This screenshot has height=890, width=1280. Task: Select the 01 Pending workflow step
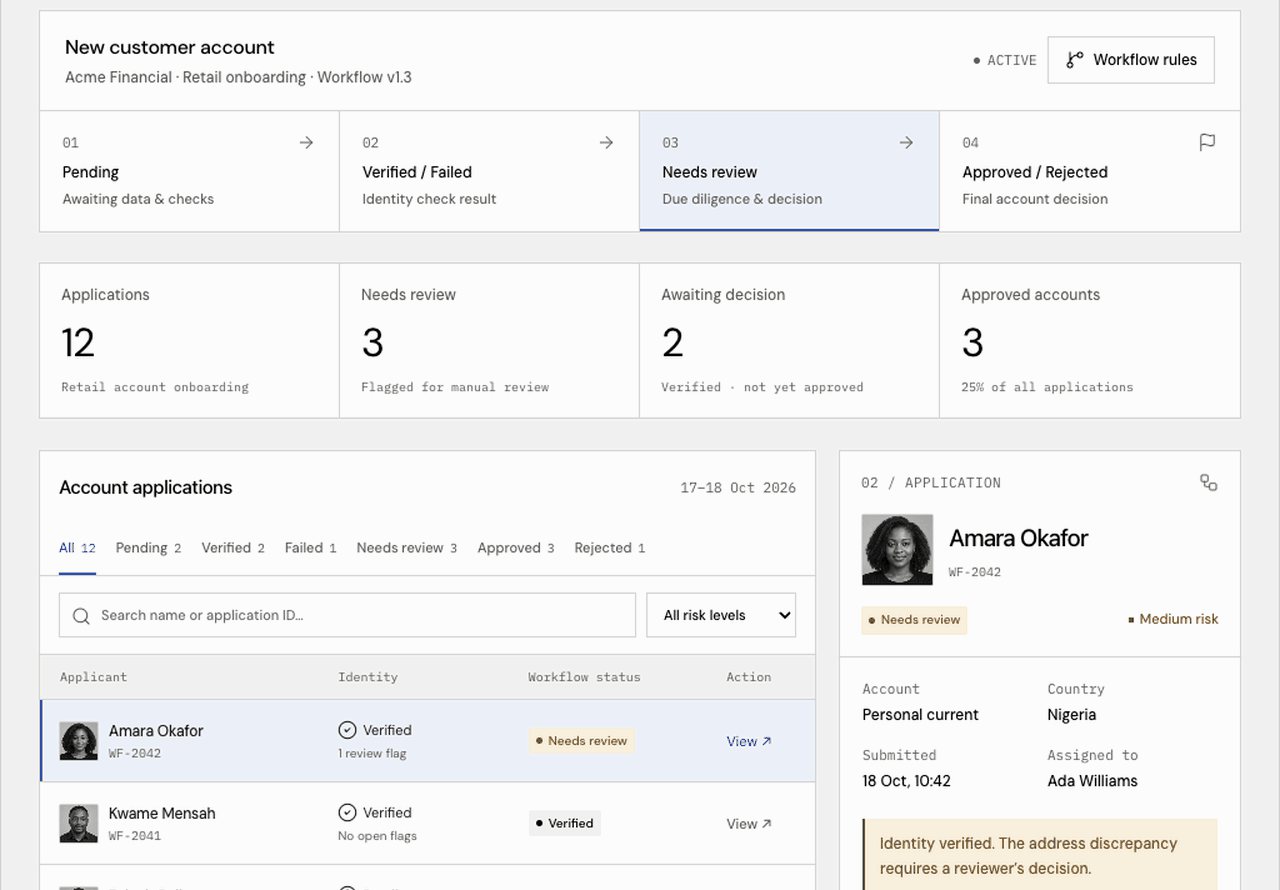189,171
